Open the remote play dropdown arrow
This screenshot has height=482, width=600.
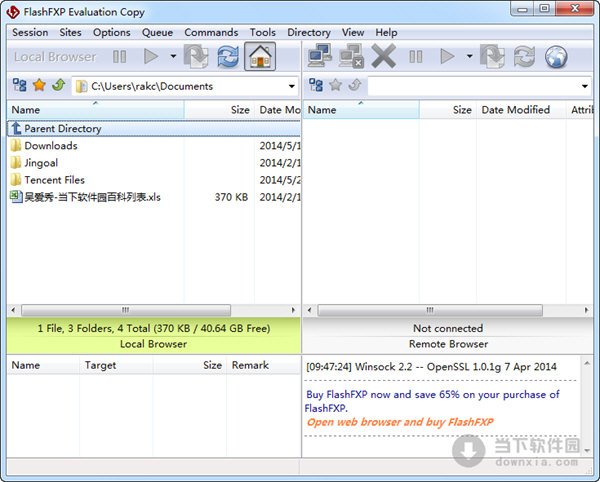[x=470, y=57]
